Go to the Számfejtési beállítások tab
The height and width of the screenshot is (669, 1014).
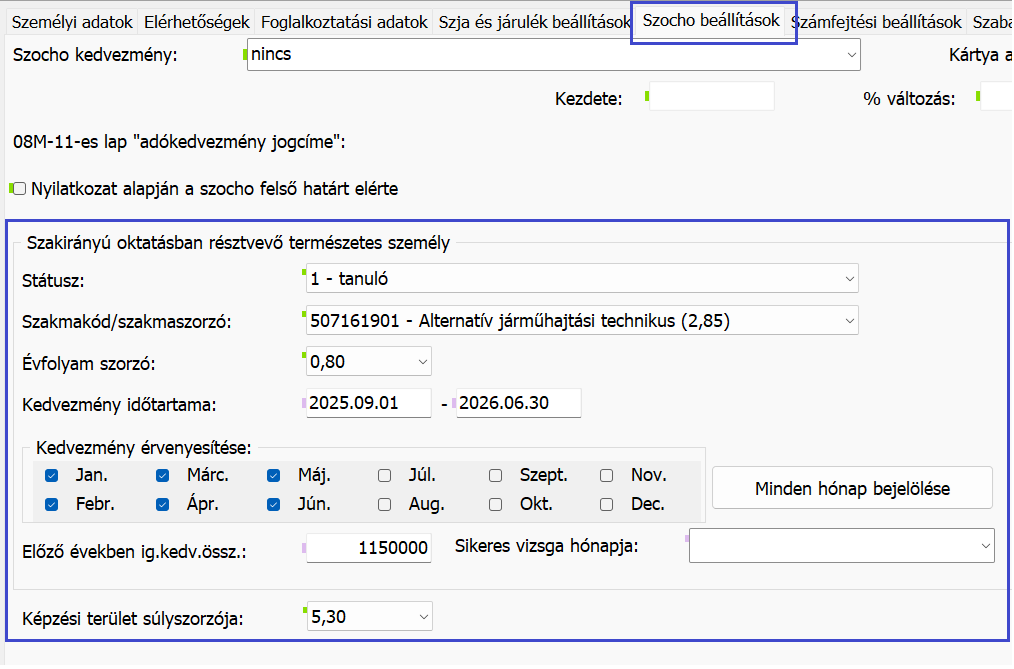pos(876,22)
